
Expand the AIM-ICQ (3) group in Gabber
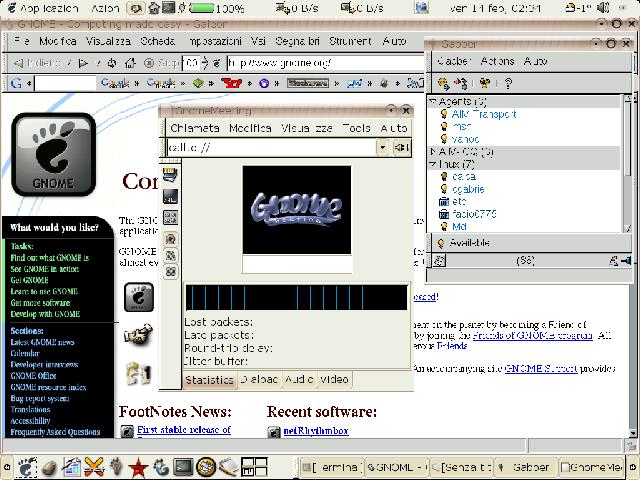point(433,152)
